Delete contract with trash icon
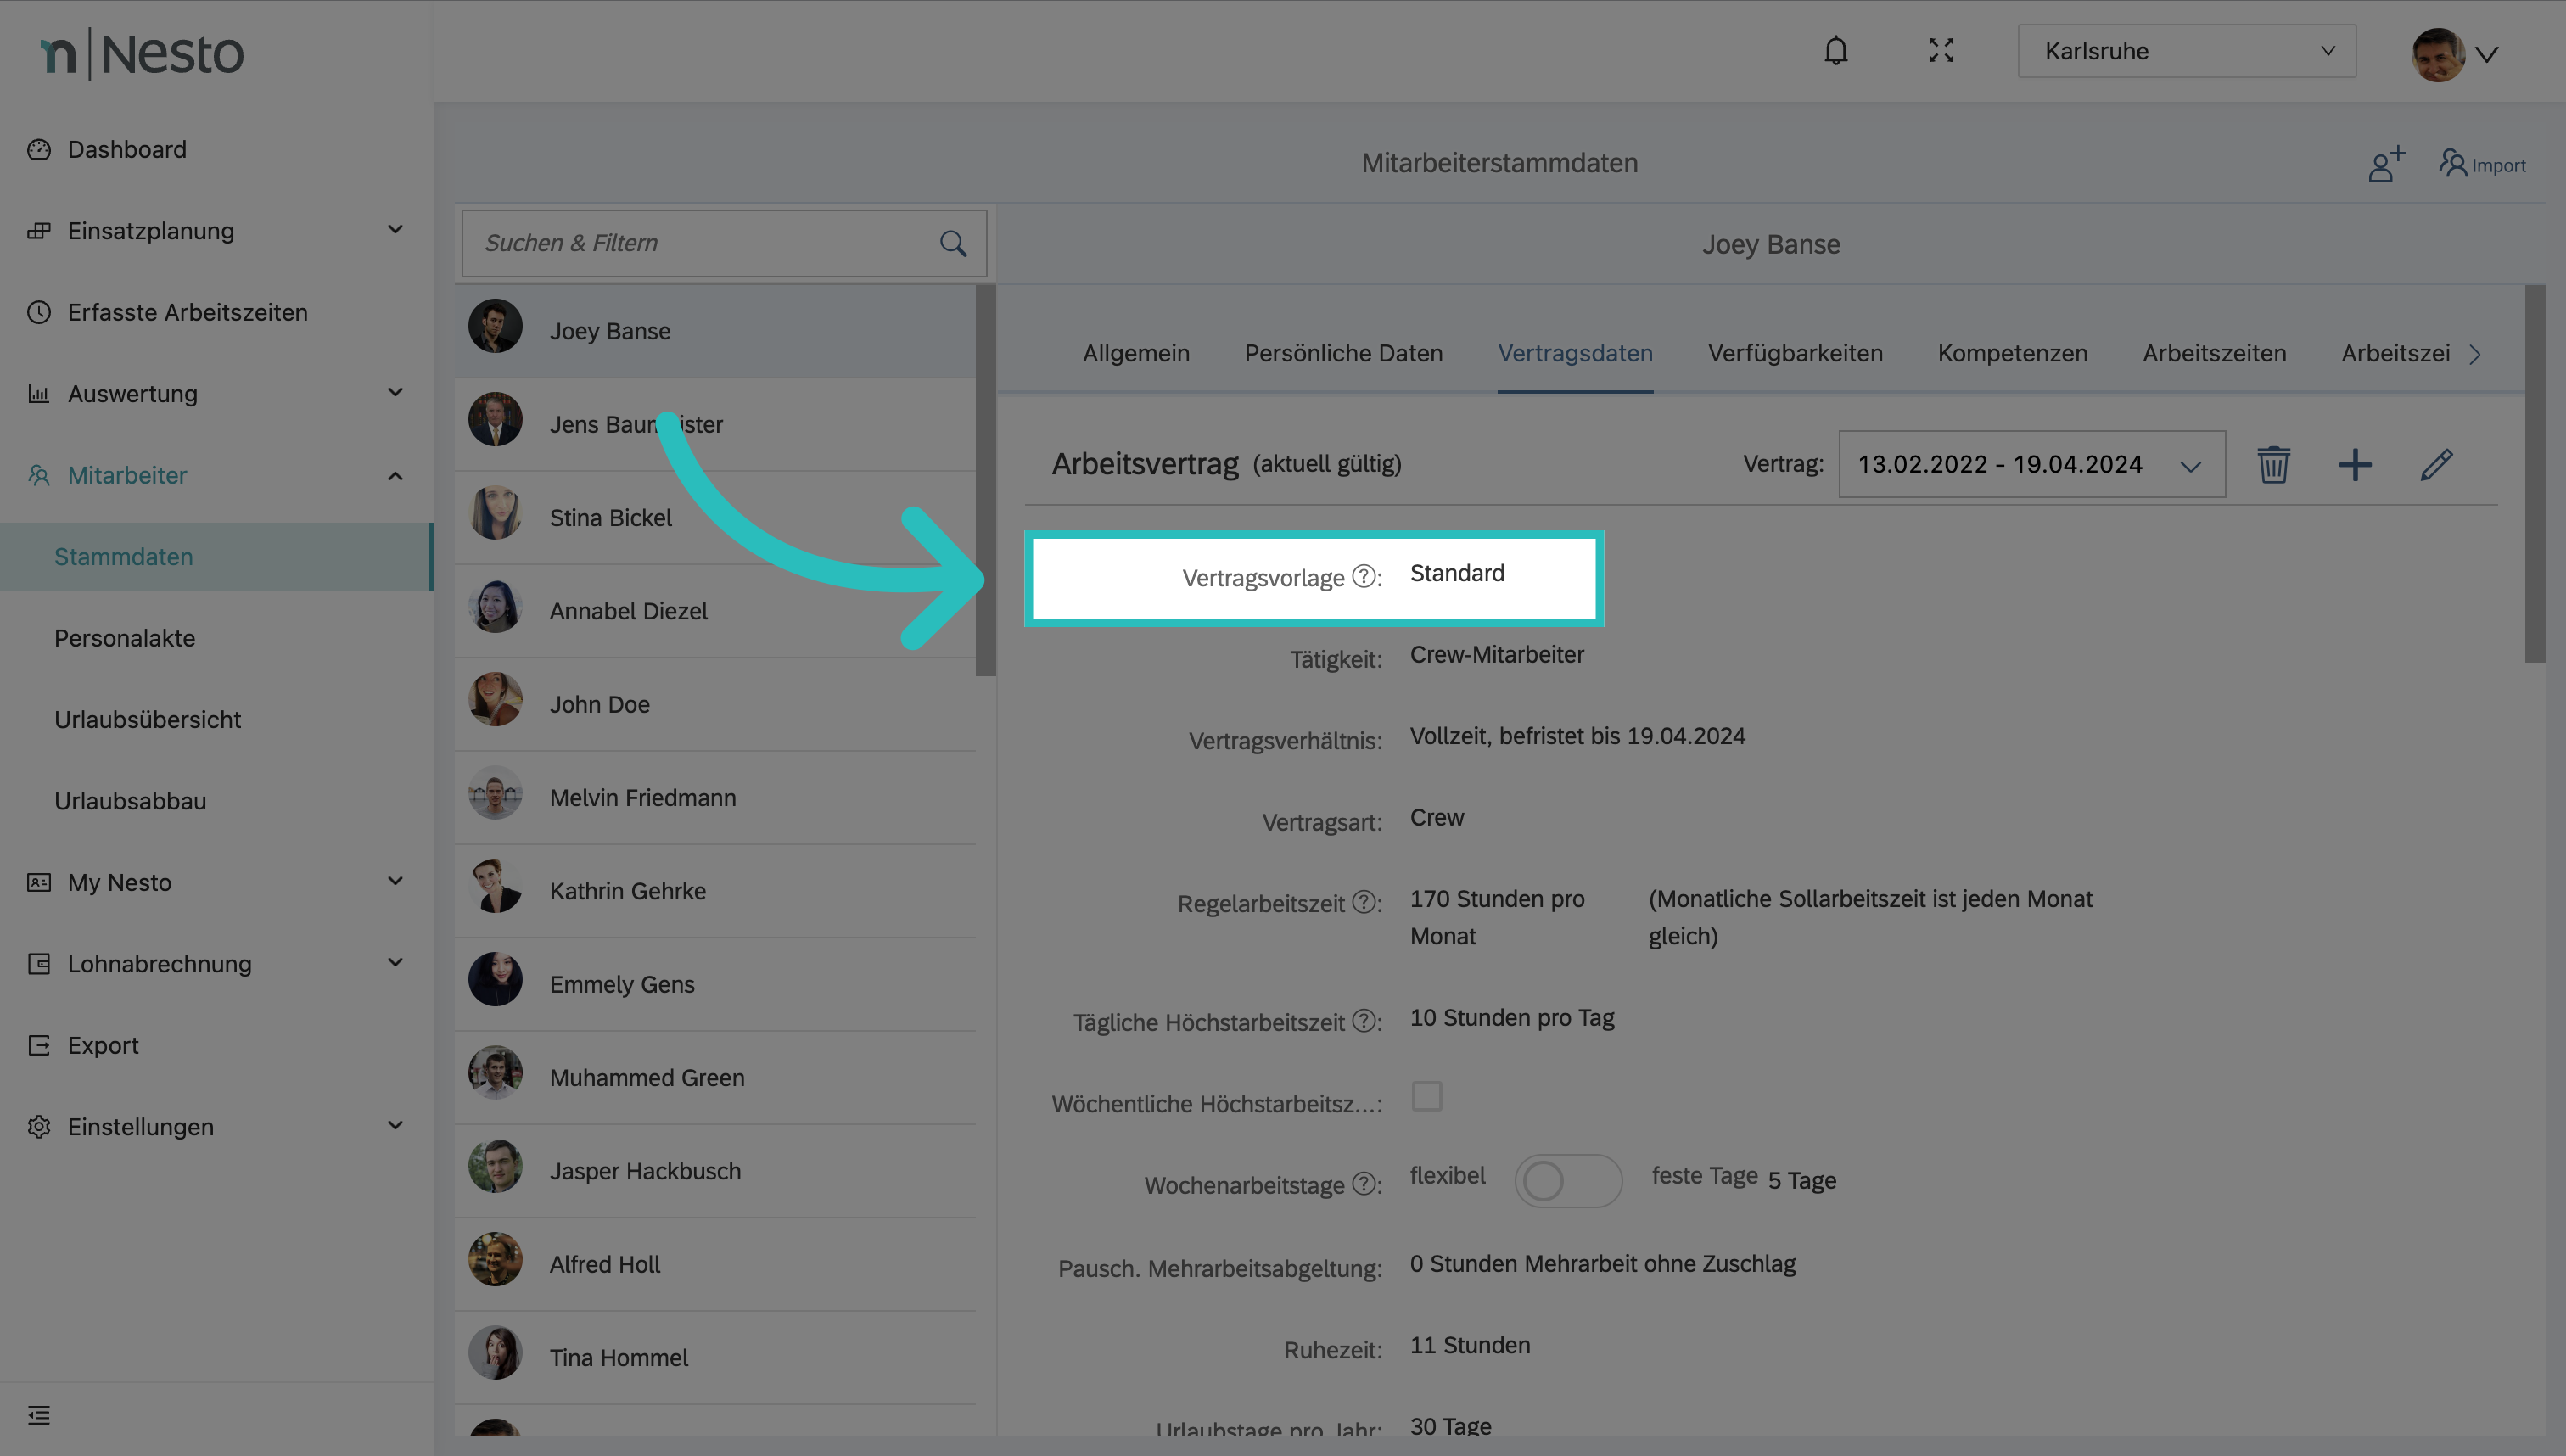Image resolution: width=2566 pixels, height=1456 pixels. coord(2273,465)
